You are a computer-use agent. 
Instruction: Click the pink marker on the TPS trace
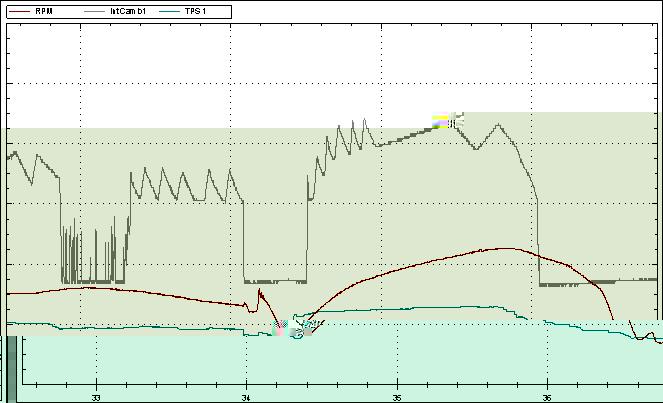281,326
